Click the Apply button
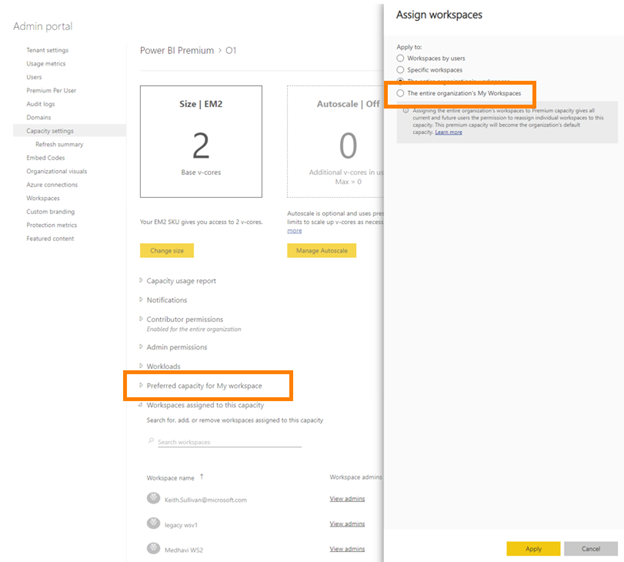 tap(533, 549)
